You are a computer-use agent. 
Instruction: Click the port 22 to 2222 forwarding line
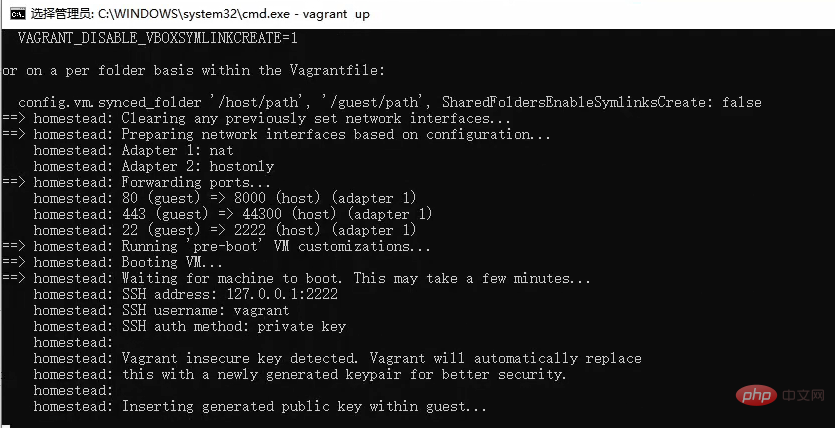[x=225, y=230]
